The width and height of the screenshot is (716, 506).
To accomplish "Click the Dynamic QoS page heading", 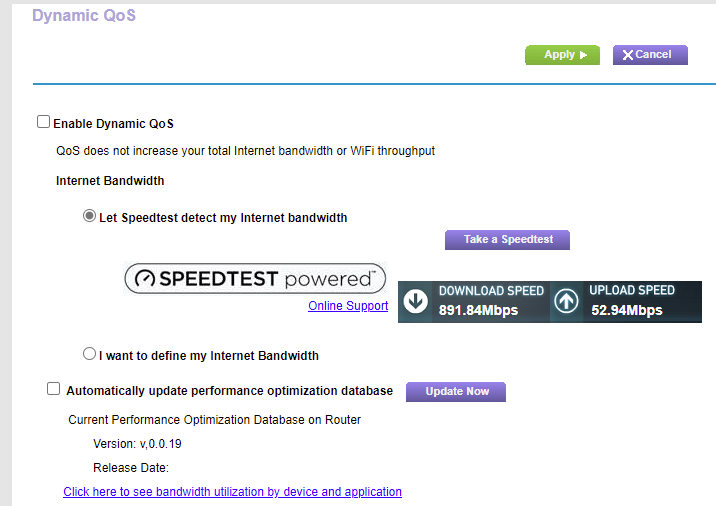I will (x=84, y=16).
